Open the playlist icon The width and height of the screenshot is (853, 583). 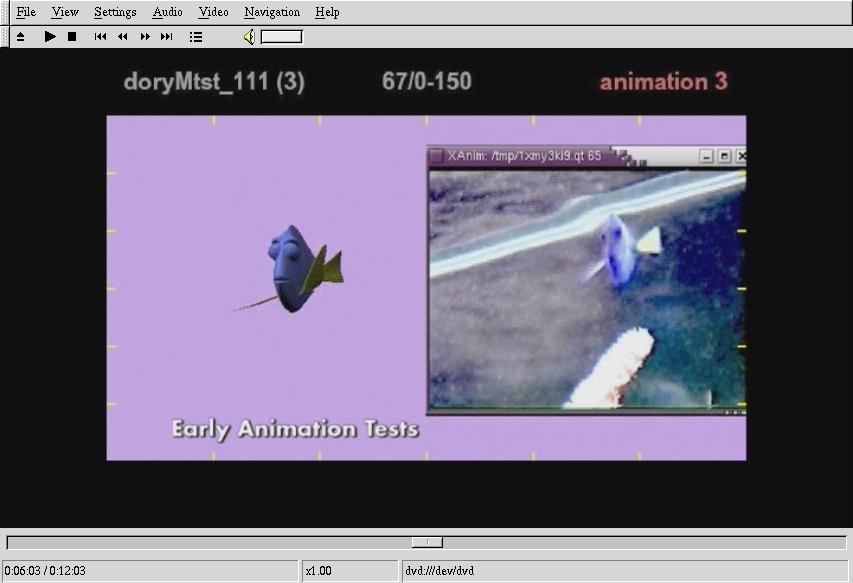point(196,37)
